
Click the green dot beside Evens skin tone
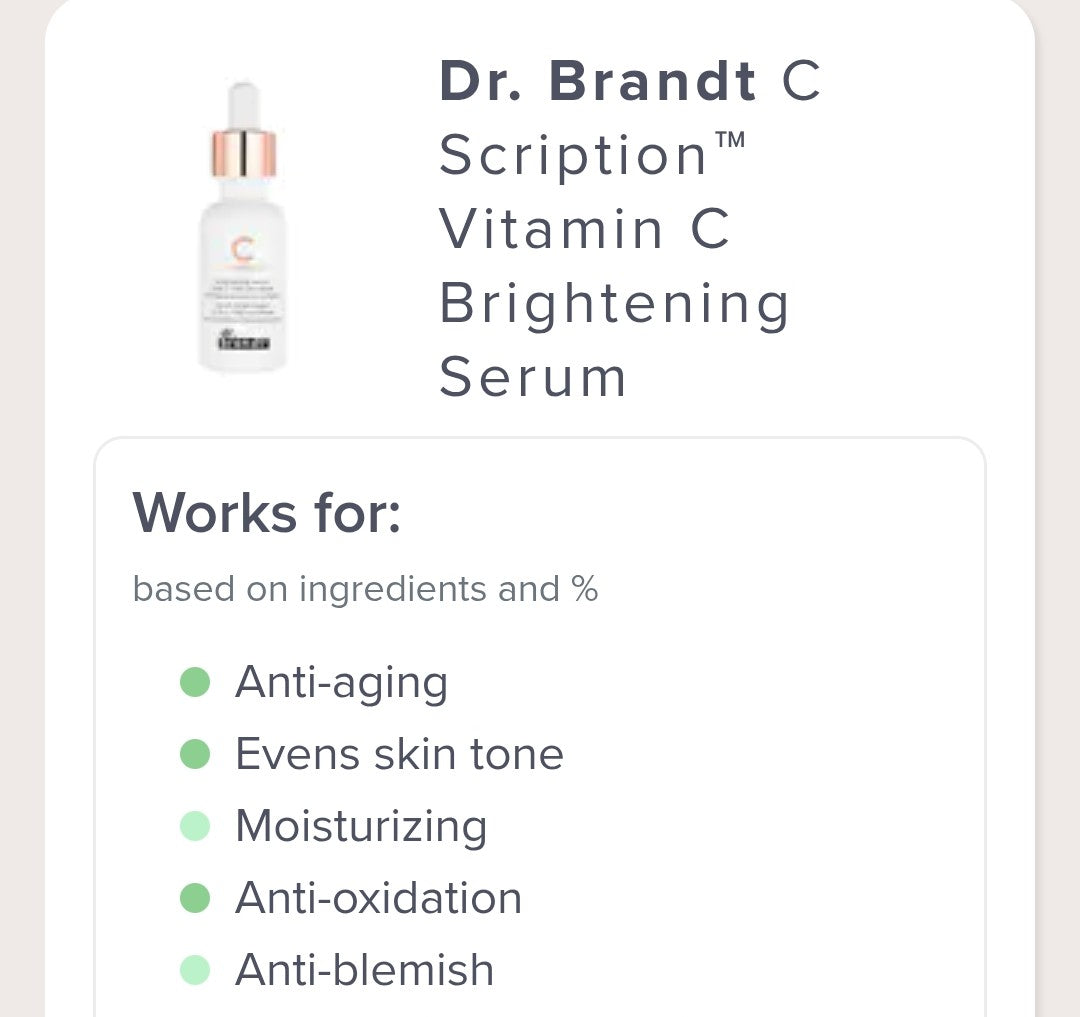tap(195, 754)
